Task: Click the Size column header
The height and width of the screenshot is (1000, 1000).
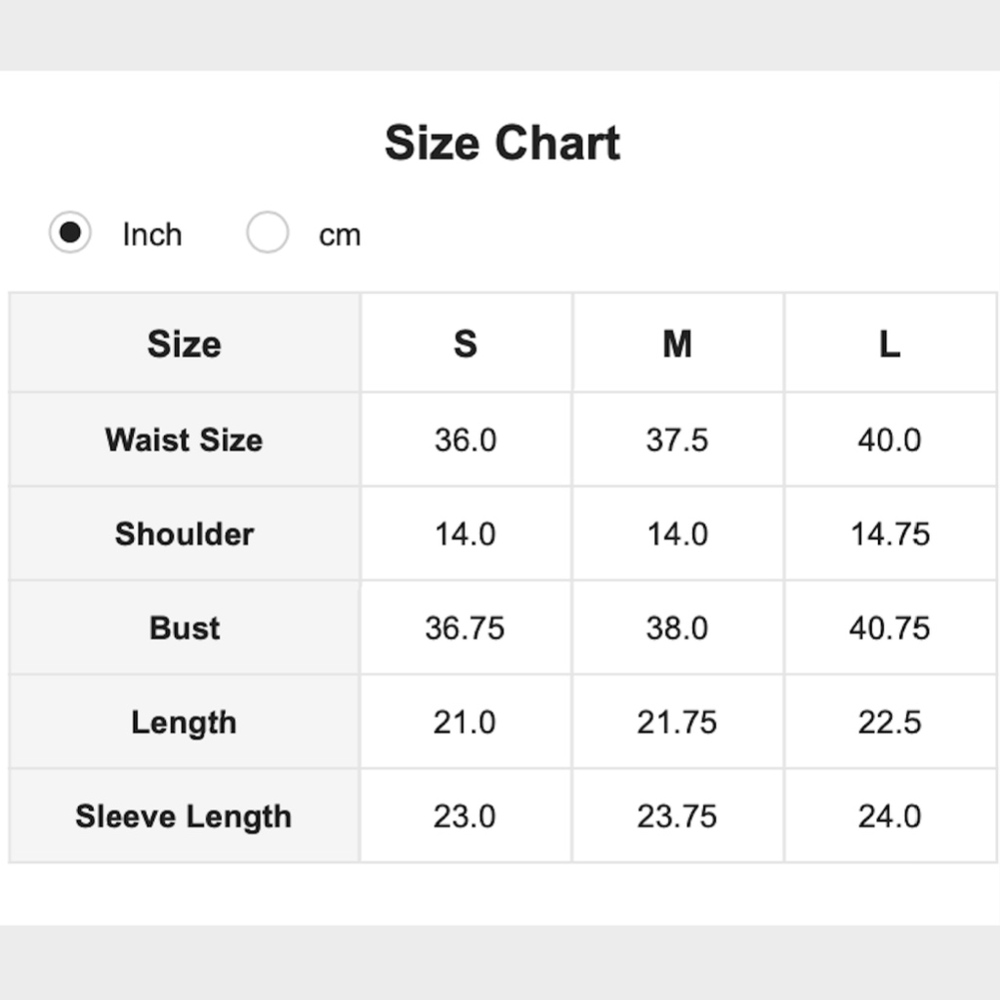Action: click(x=184, y=344)
